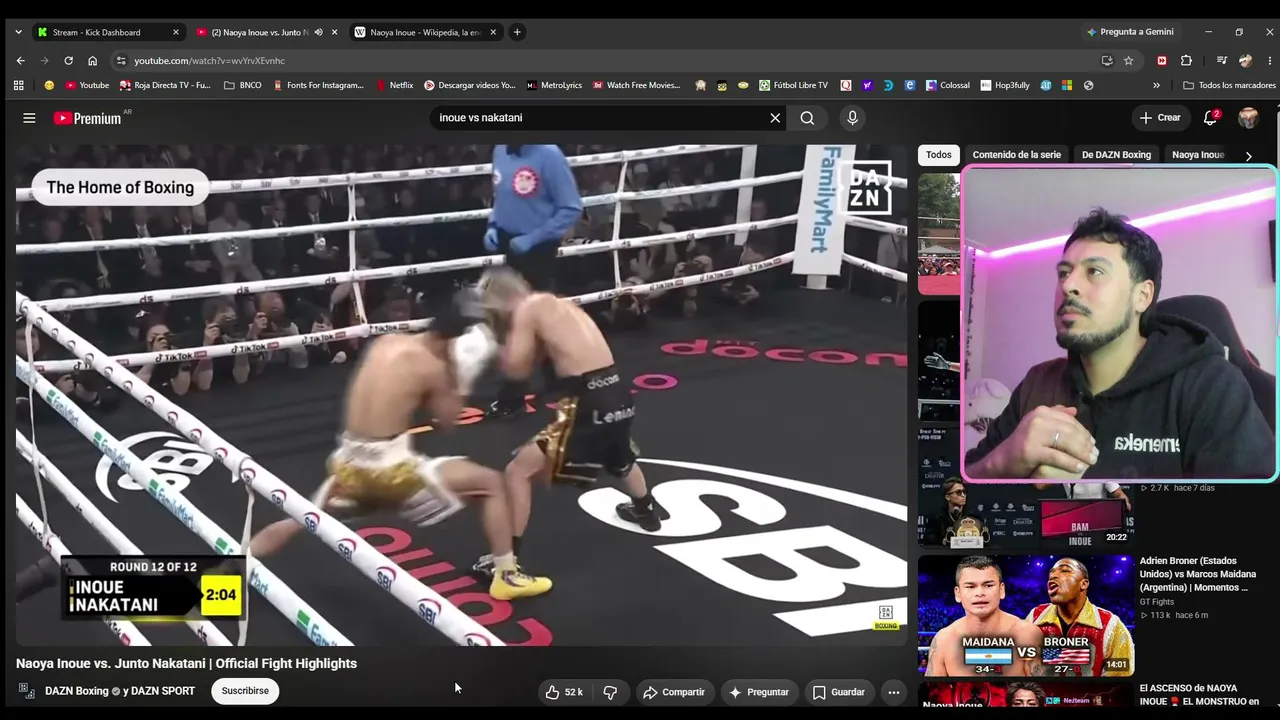The height and width of the screenshot is (720, 1280).
Task: Click the video player to pause
Action: click(461, 395)
